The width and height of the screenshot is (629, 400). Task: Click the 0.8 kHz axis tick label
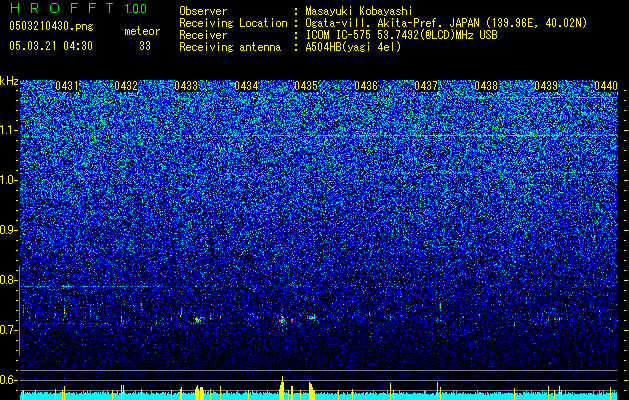[x=8, y=280]
